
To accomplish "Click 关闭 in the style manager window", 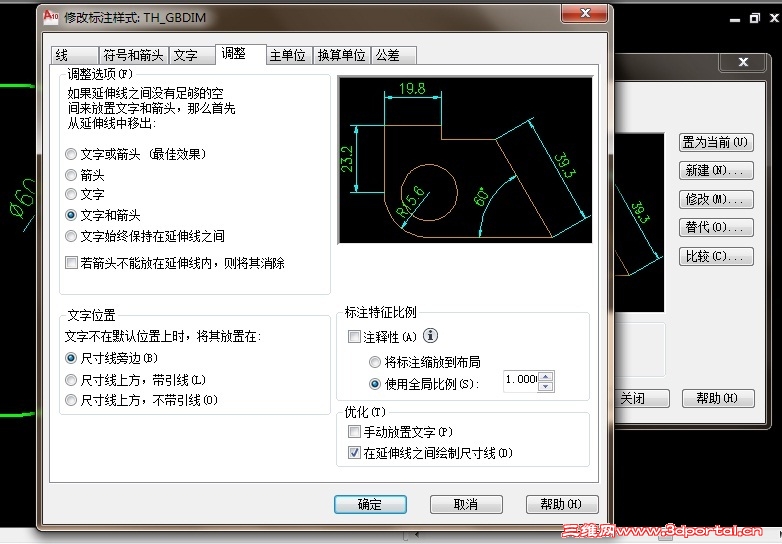I will (642, 398).
